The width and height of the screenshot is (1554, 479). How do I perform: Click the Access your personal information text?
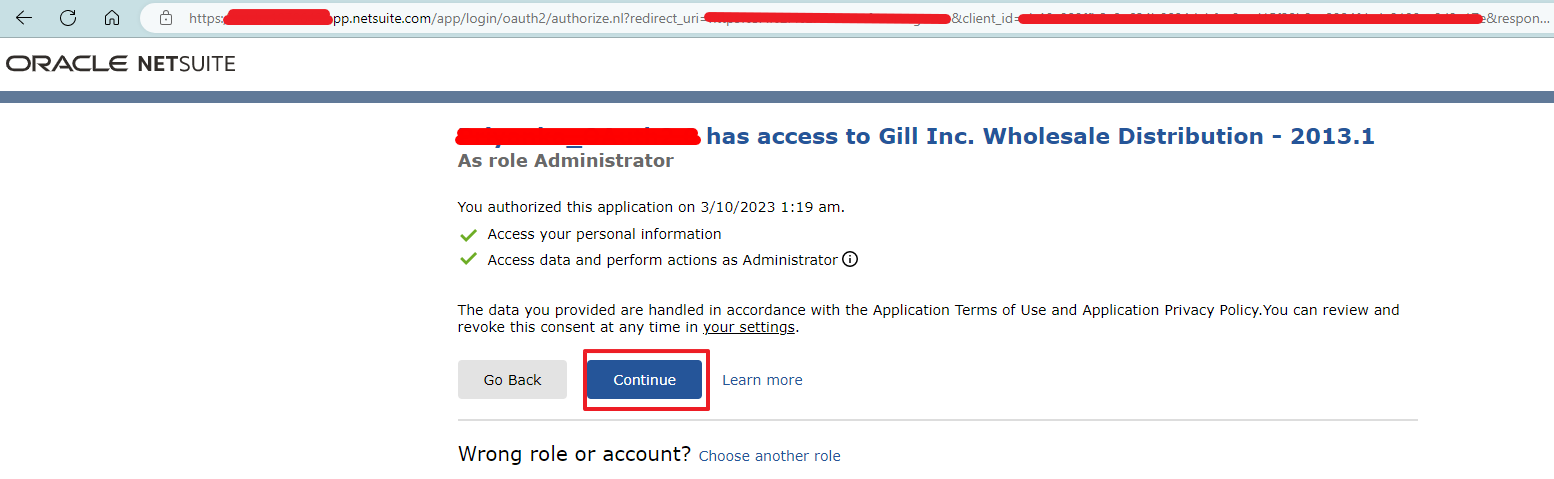point(604,234)
